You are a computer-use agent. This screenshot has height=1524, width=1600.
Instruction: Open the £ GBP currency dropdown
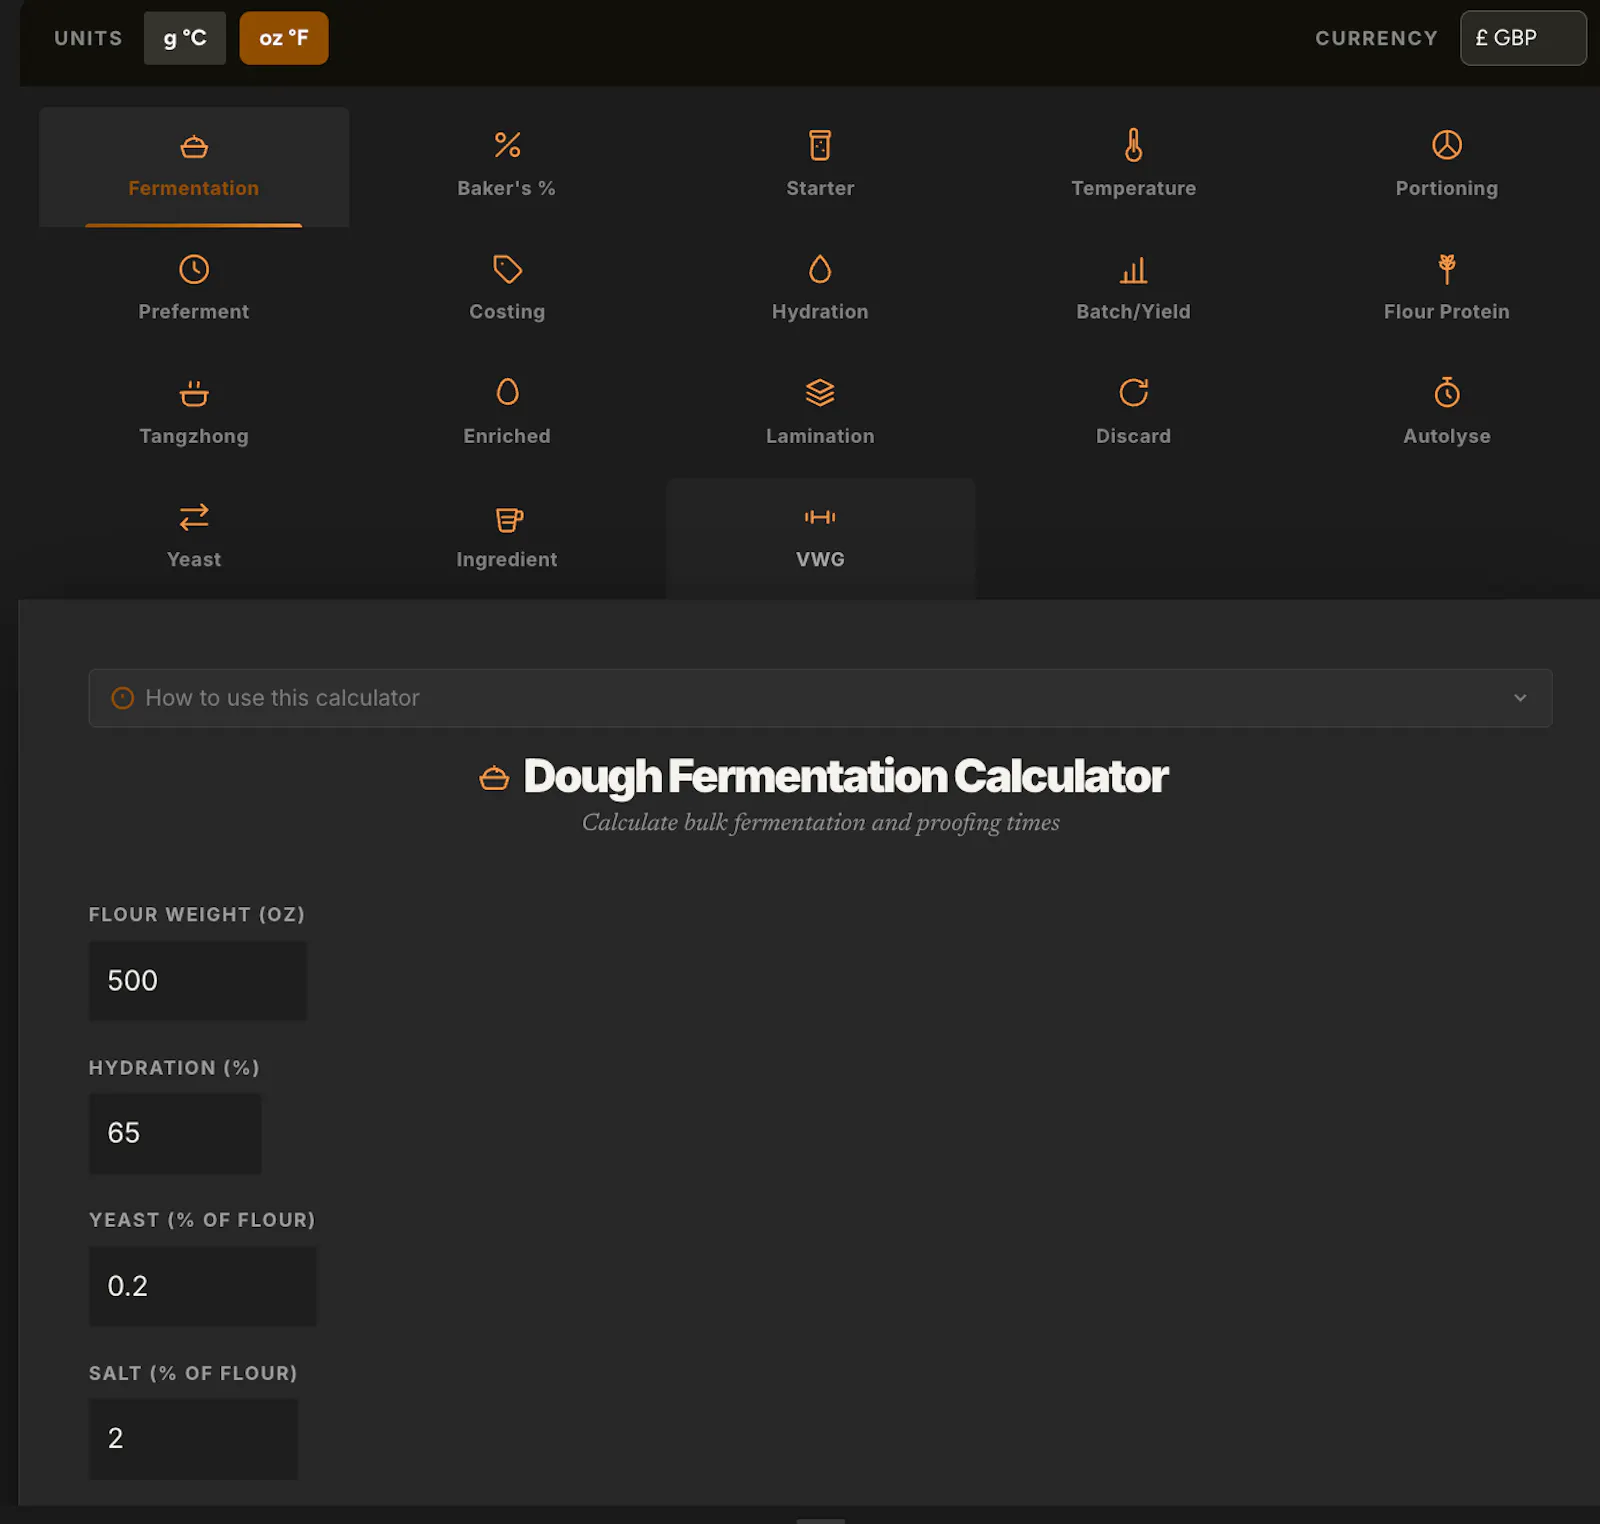tap(1523, 38)
